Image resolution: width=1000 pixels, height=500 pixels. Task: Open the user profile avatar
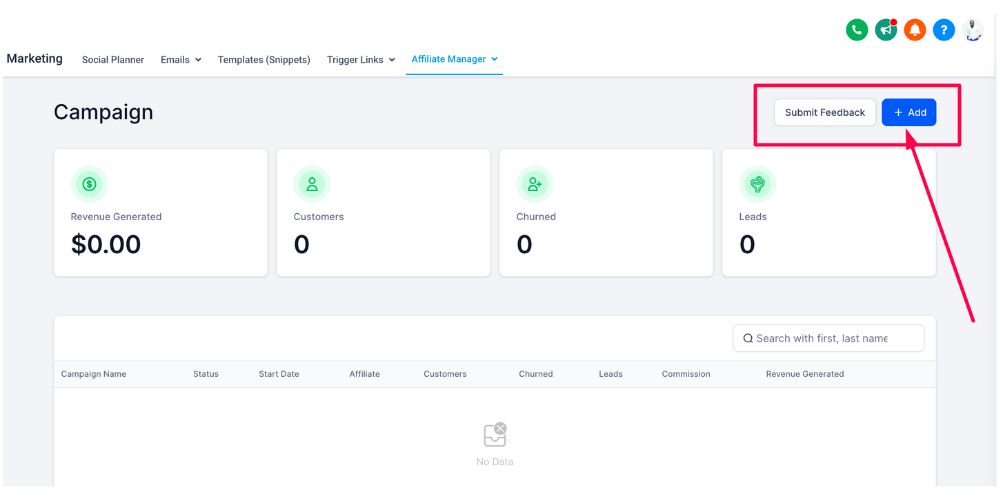pyautogui.click(x=973, y=30)
